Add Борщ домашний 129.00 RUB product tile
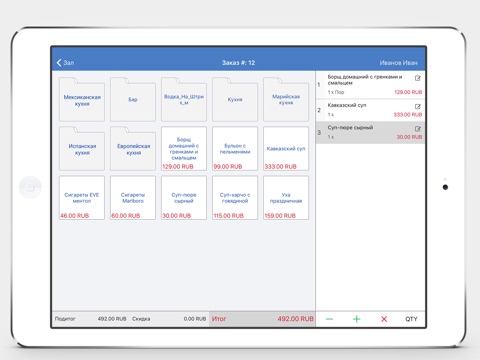This screenshot has height=360, width=480. [x=184, y=149]
